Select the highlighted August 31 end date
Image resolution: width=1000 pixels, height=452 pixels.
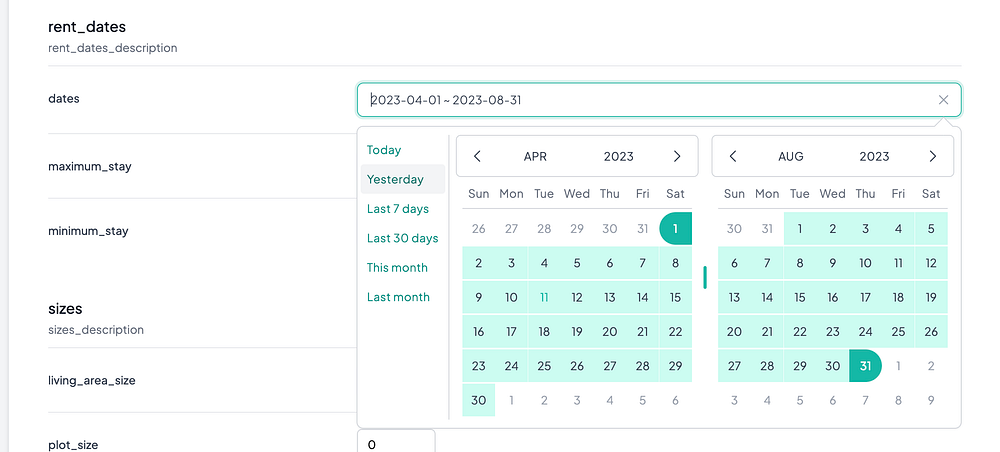pos(865,366)
